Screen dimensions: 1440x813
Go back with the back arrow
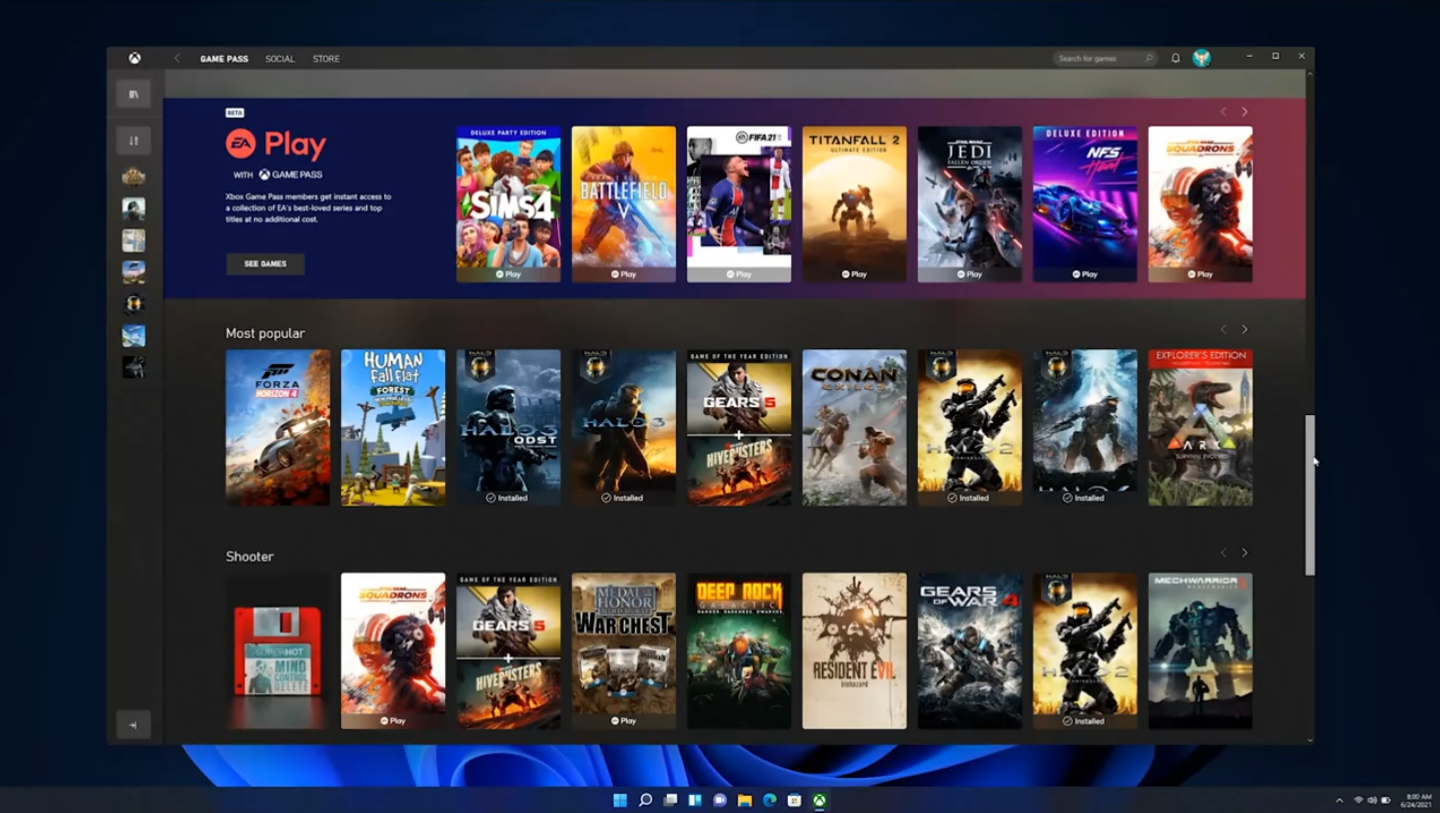click(178, 58)
